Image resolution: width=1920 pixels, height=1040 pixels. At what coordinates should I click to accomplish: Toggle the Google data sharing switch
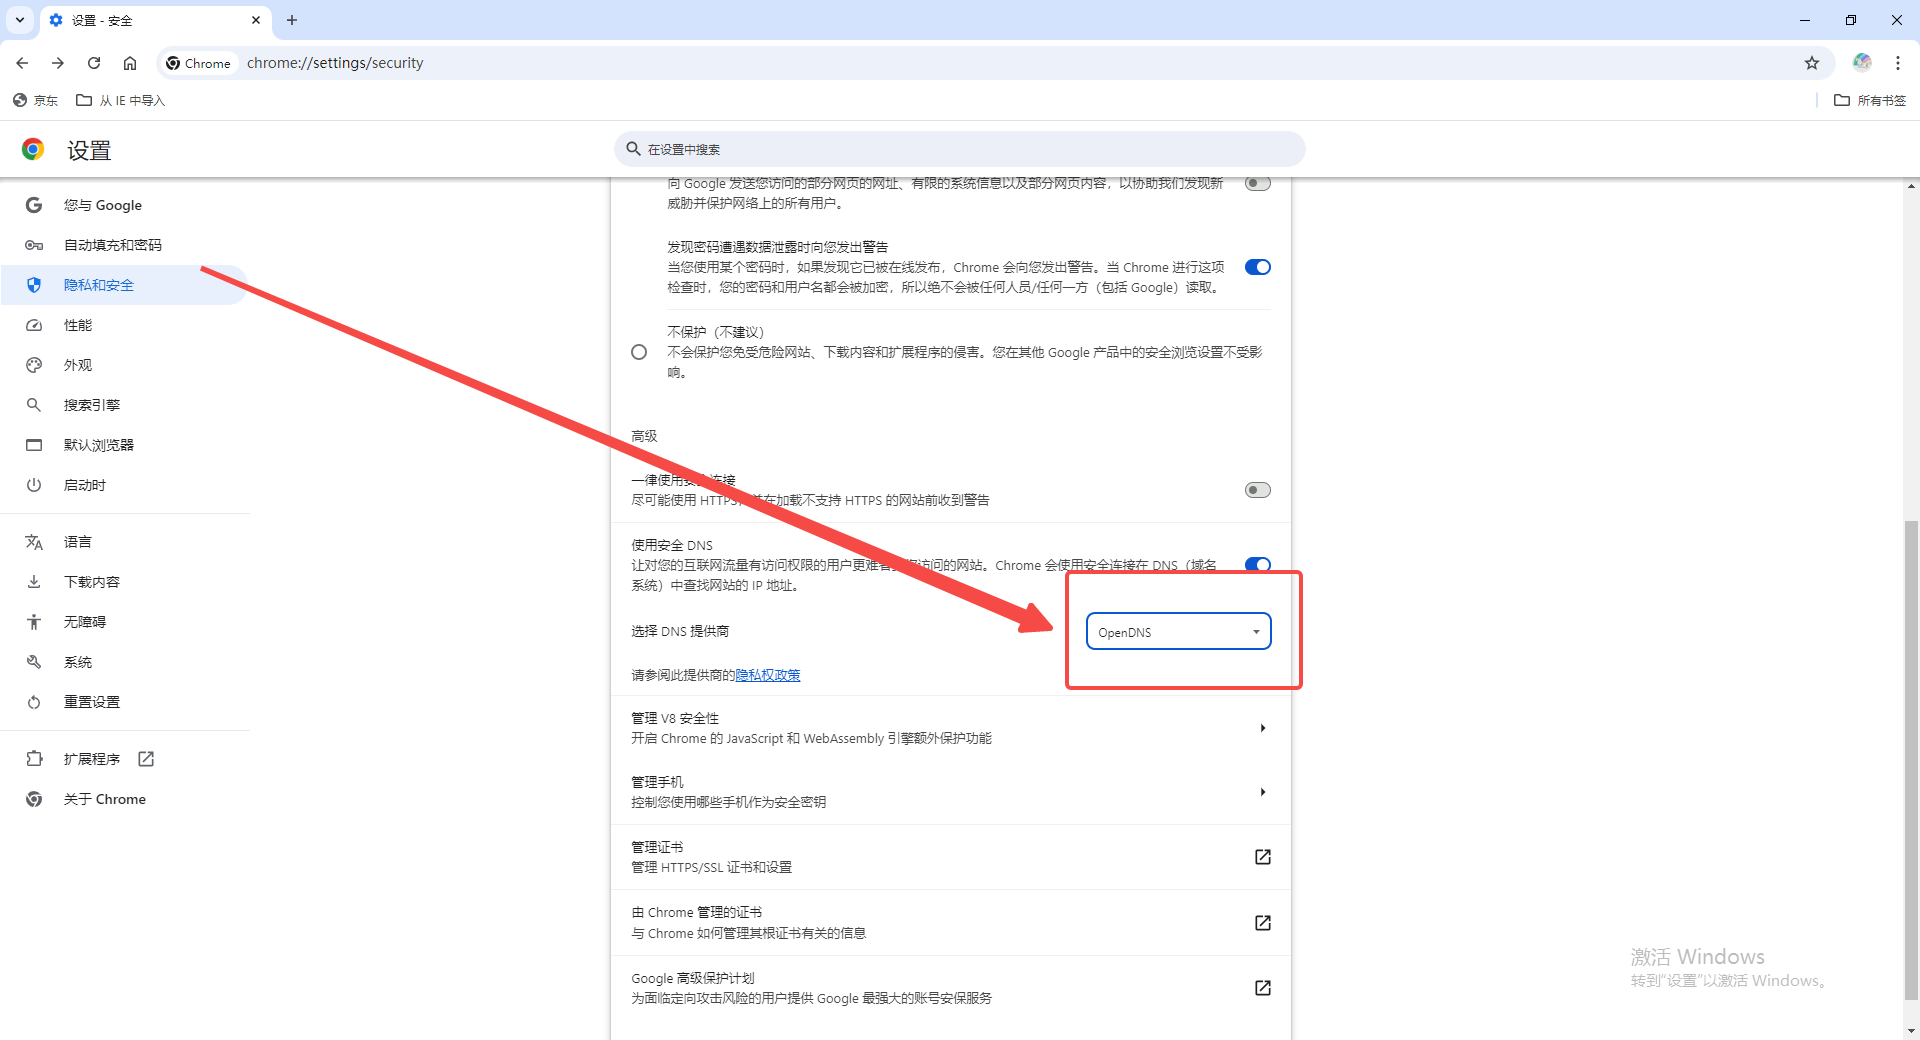1258,184
